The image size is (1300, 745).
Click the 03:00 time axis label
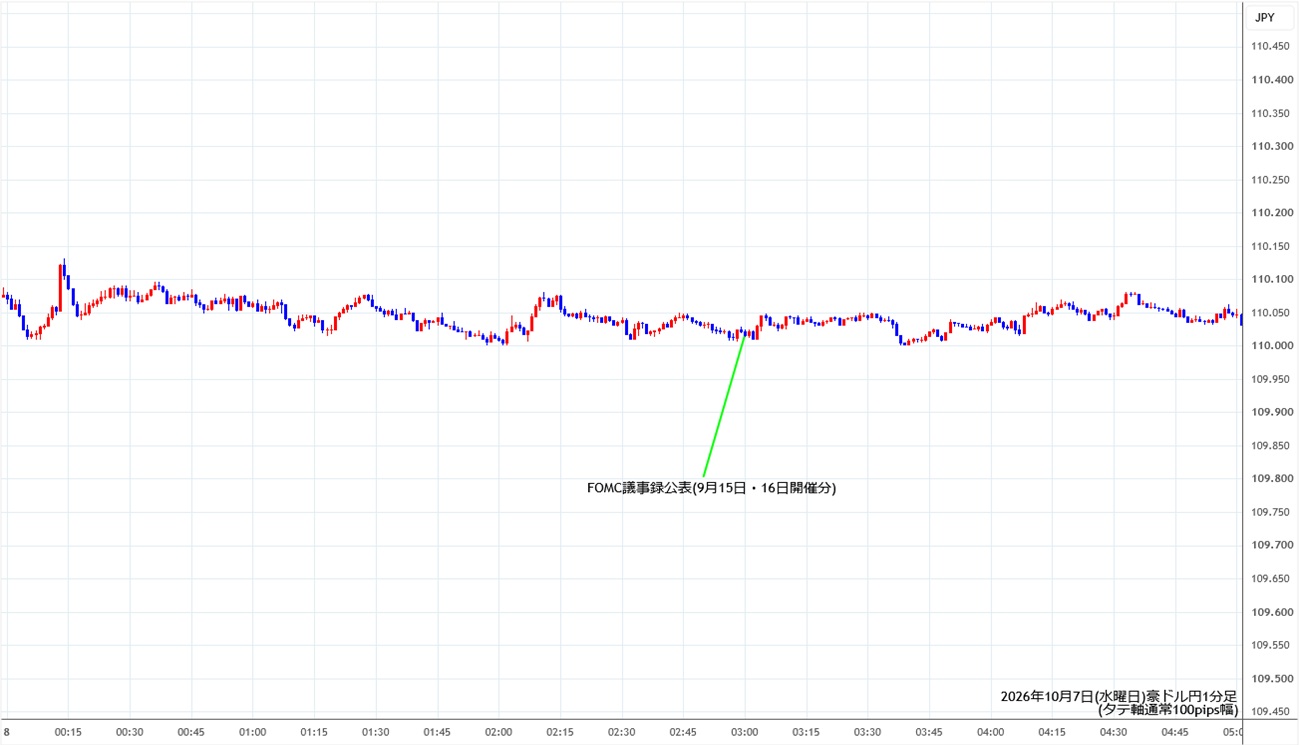[744, 732]
